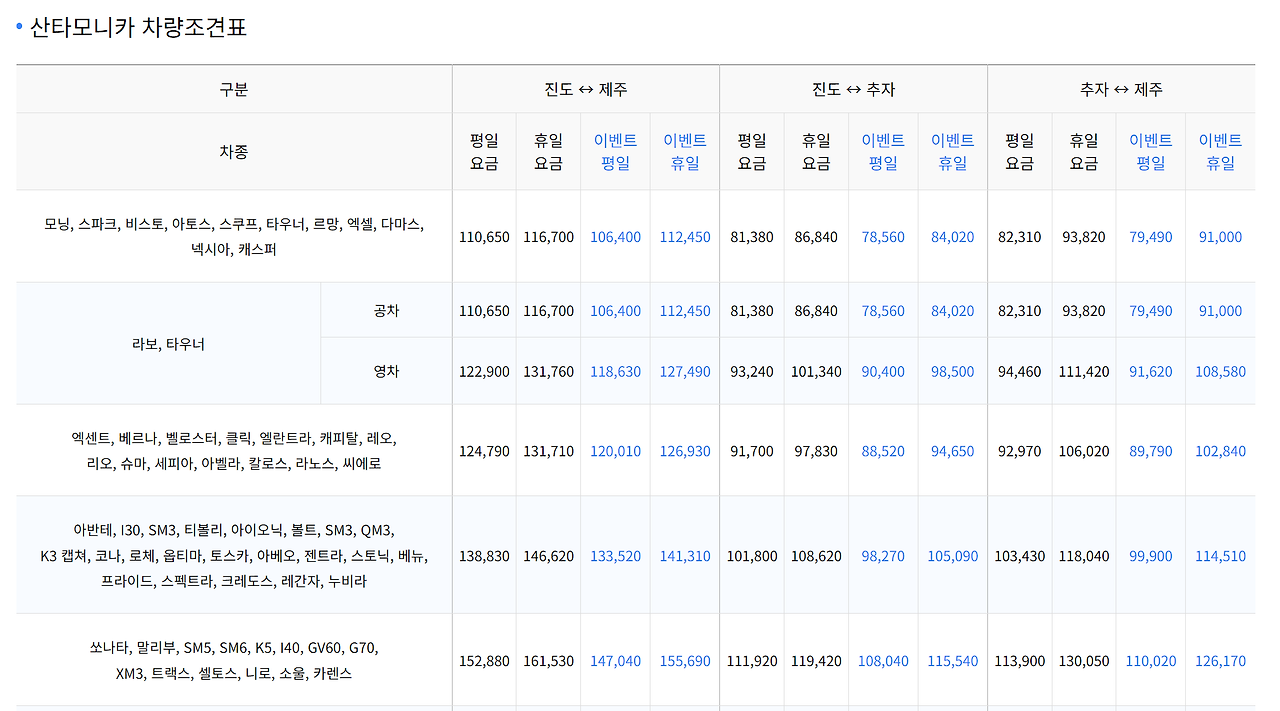Screen dimensions: 1280x711
Task: Select the 131,760 fare cell
Action: (548, 371)
